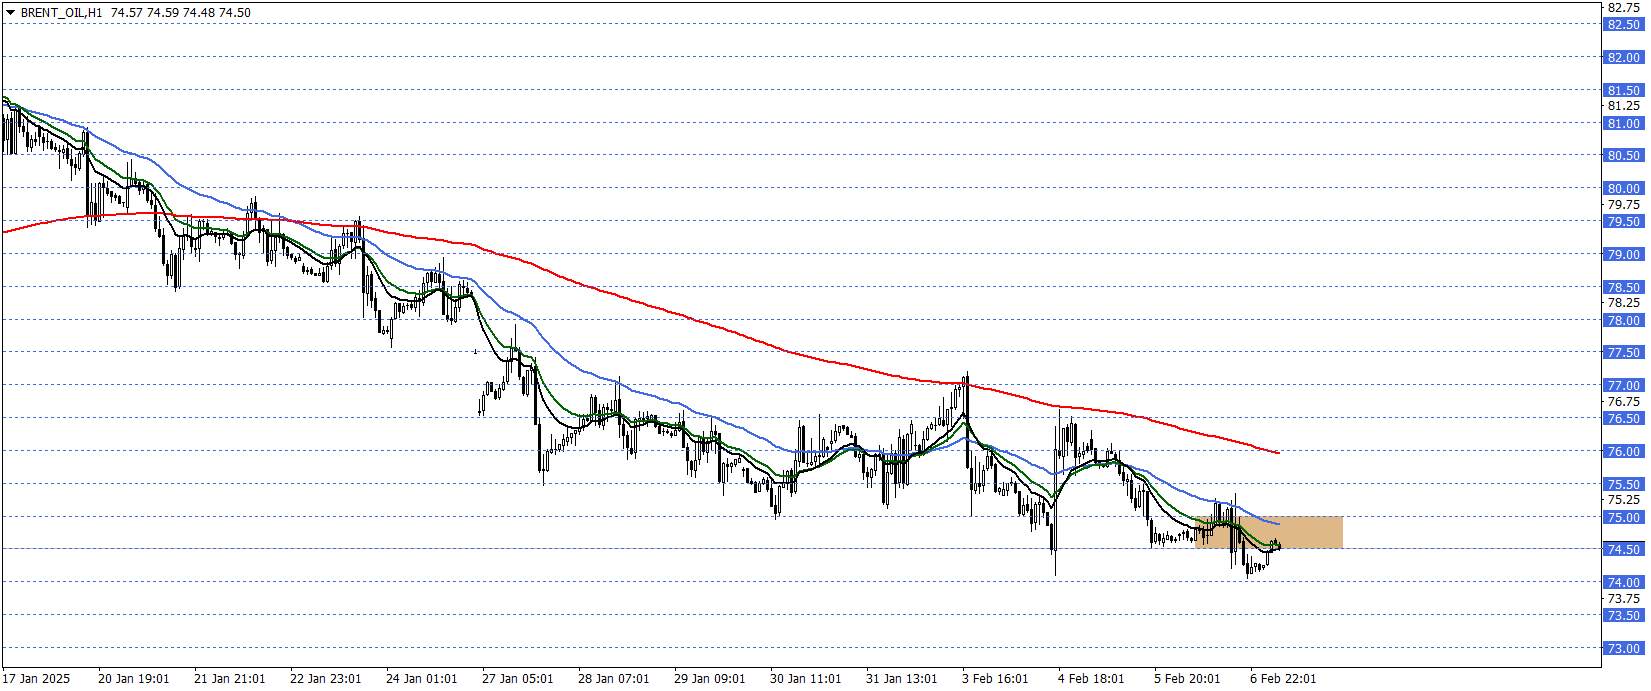
Task: Click the 4 Feb 18:01 time label
Action: coord(1091,678)
